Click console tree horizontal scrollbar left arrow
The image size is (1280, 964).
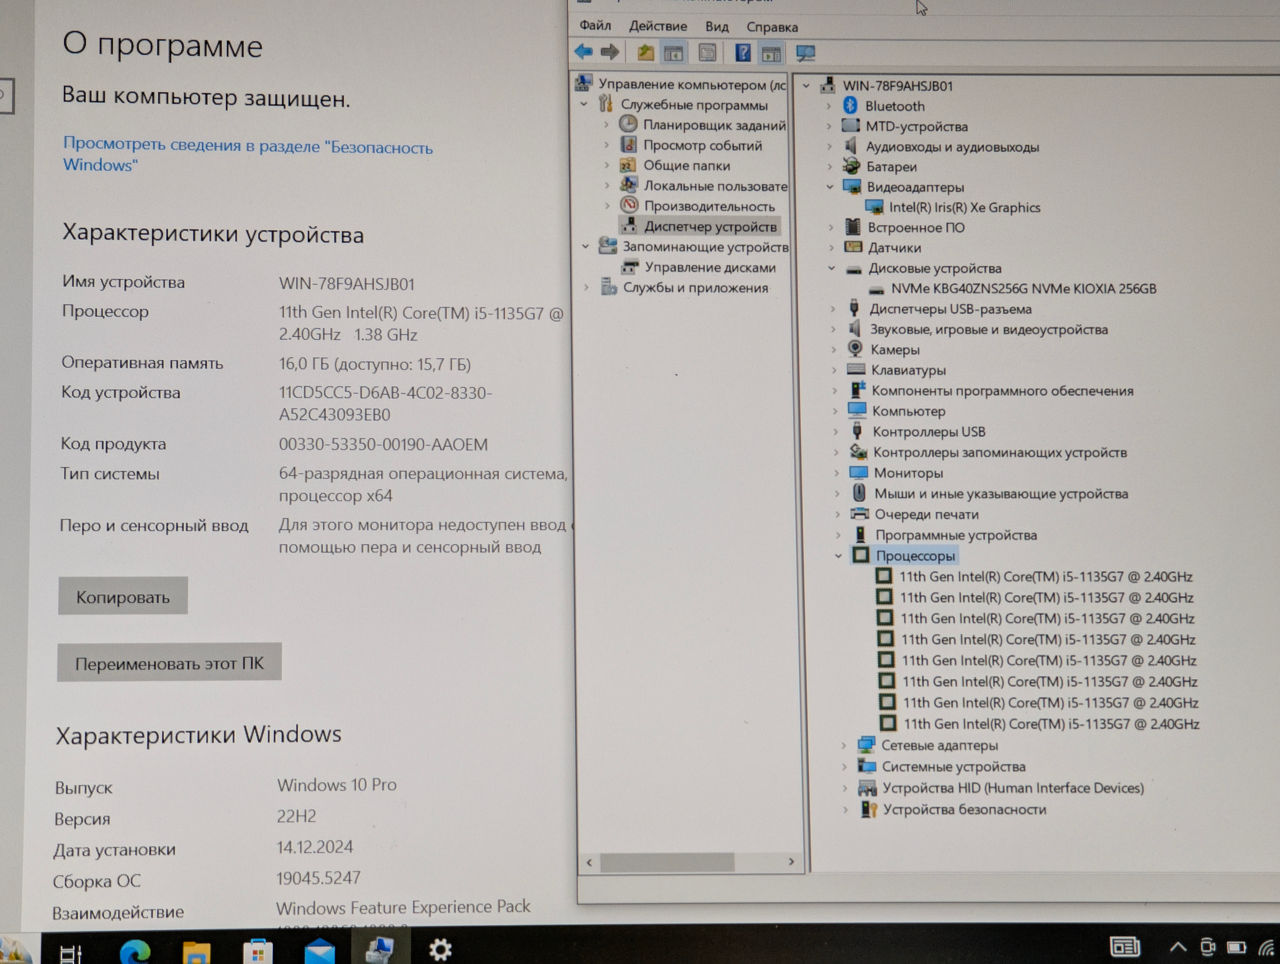pos(589,861)
